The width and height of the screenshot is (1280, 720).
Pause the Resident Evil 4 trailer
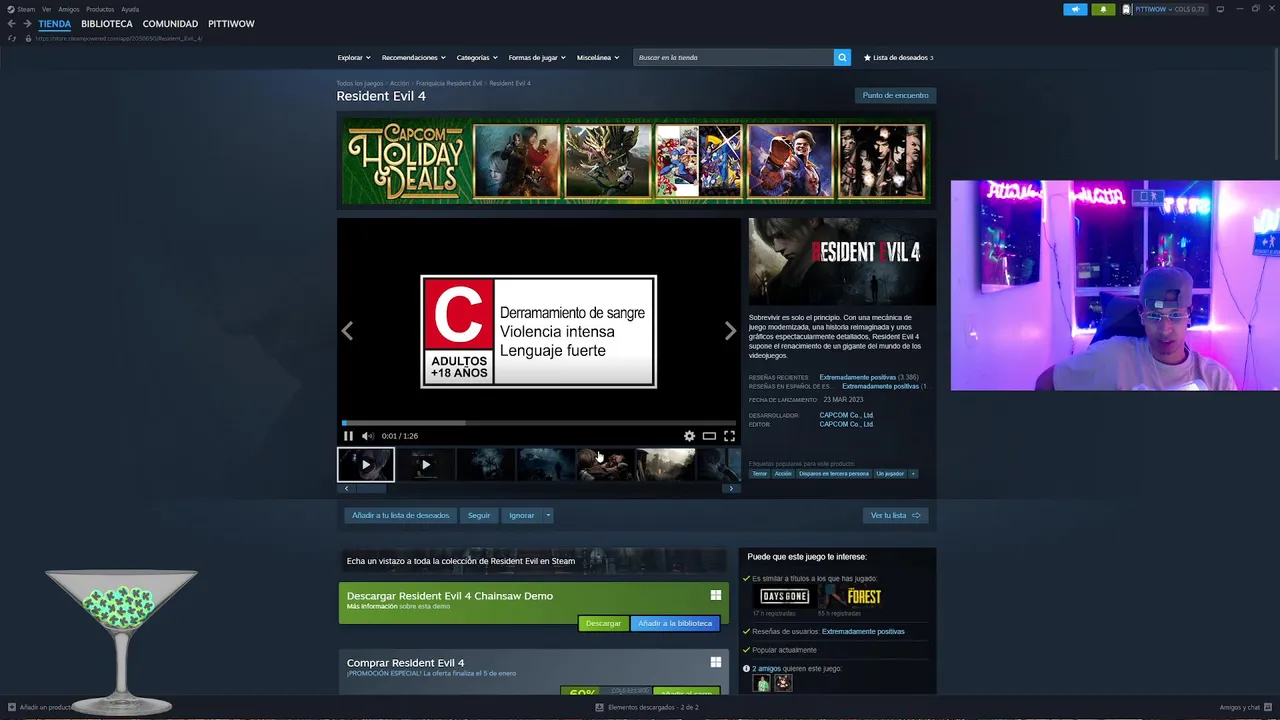point(348,436)
